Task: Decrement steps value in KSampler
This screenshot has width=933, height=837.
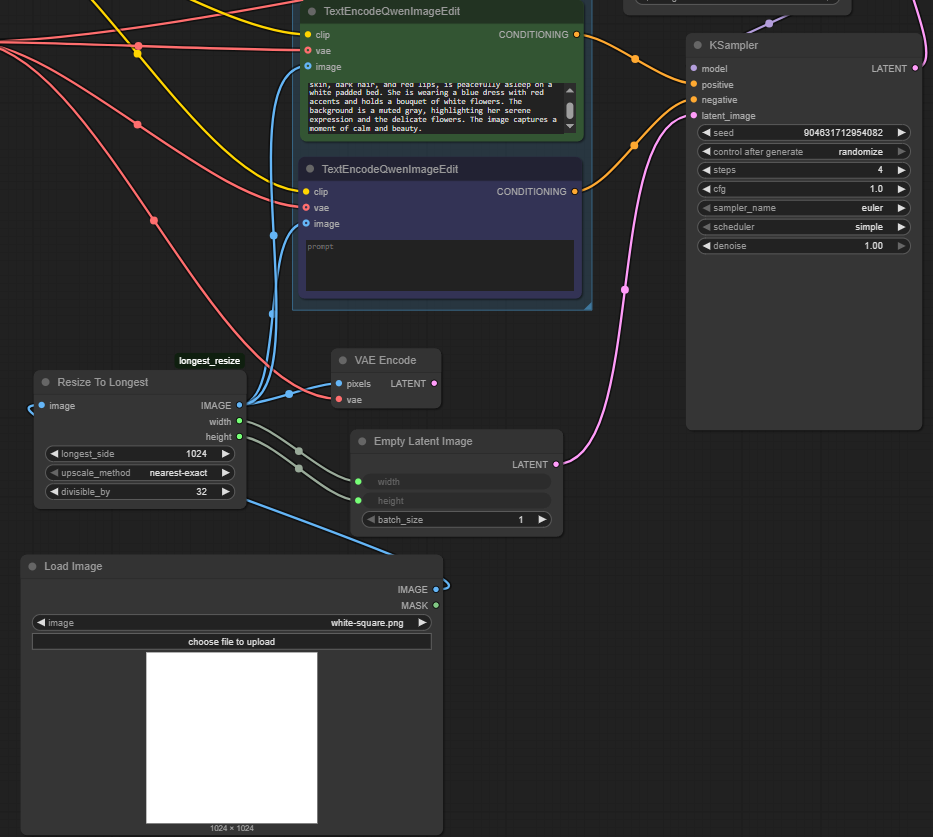Action: (x=706, y=170)
